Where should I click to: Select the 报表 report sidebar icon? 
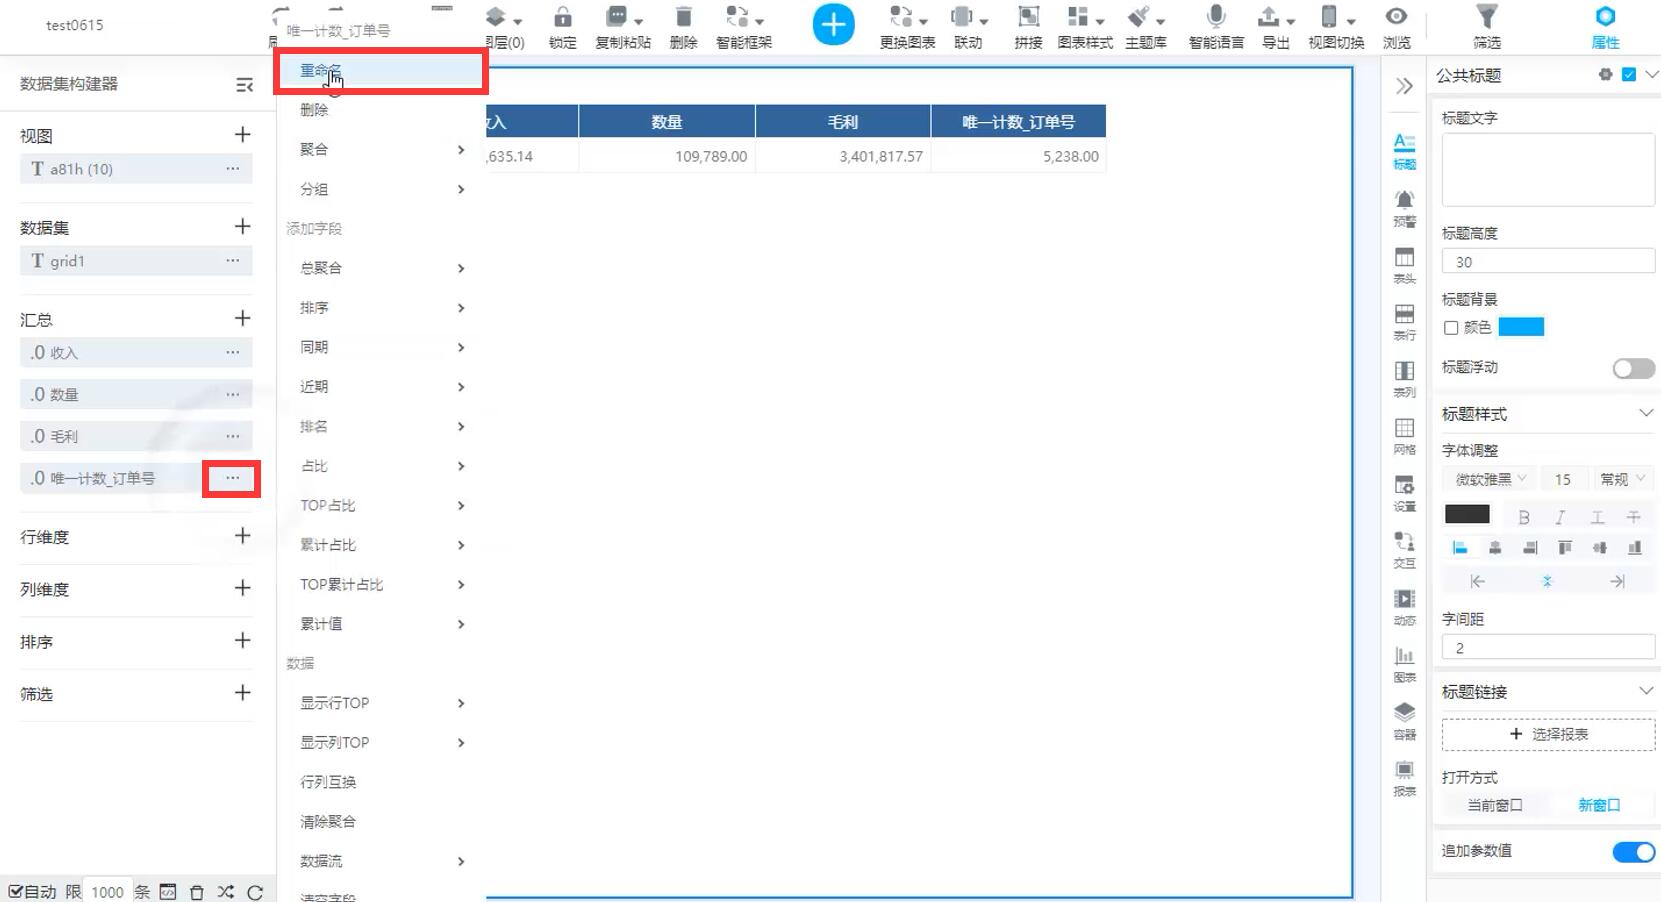1405,778
